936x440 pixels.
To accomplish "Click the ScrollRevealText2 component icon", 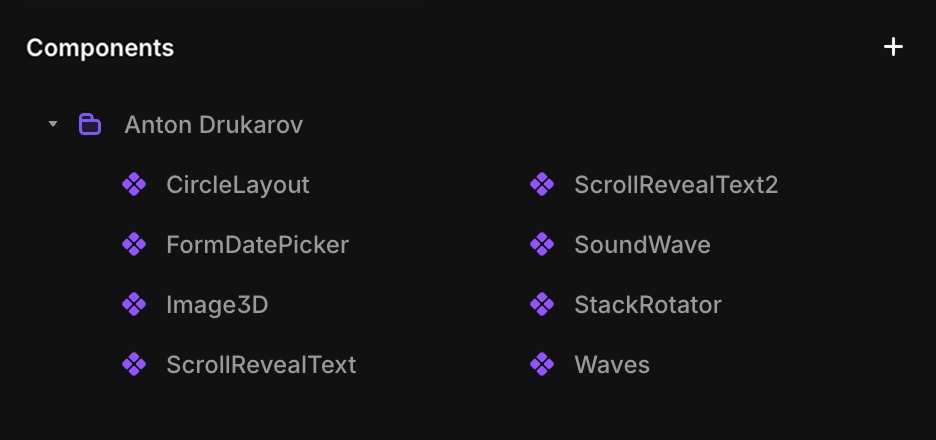I will point(542,185).
